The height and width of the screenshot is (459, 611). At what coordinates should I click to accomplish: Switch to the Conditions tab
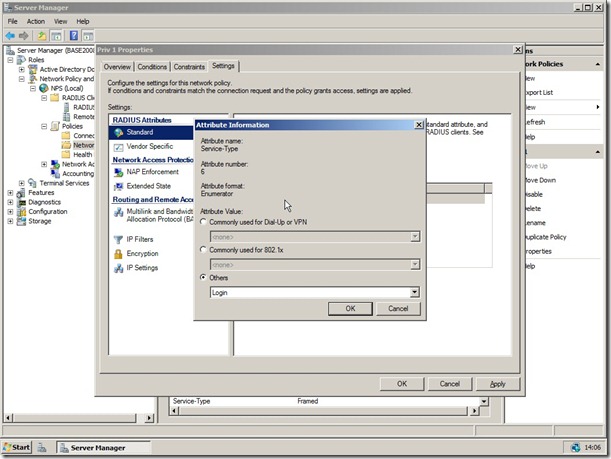point(152,67)
